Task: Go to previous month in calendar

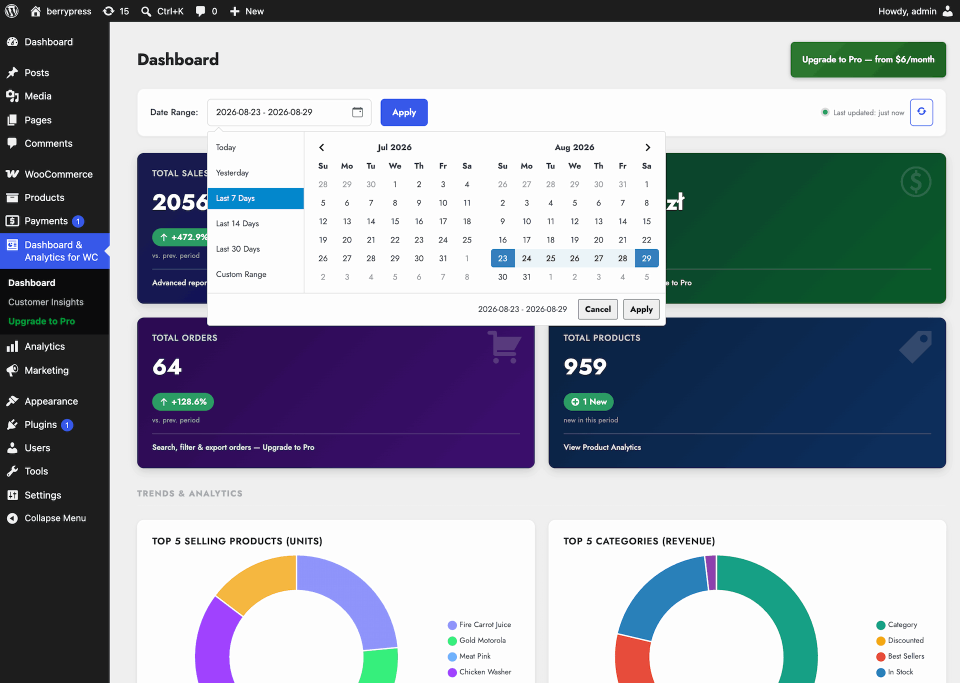Action: tap(321, 147)
